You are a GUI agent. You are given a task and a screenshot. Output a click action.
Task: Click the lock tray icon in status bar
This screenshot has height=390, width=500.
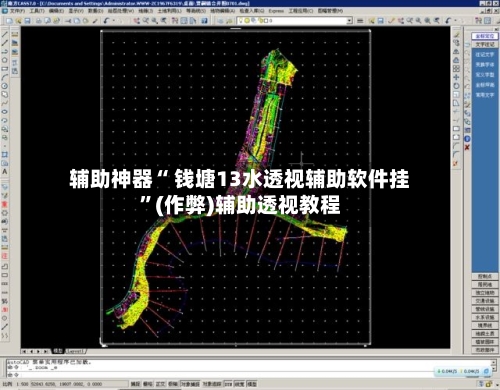tap(489, 384)
